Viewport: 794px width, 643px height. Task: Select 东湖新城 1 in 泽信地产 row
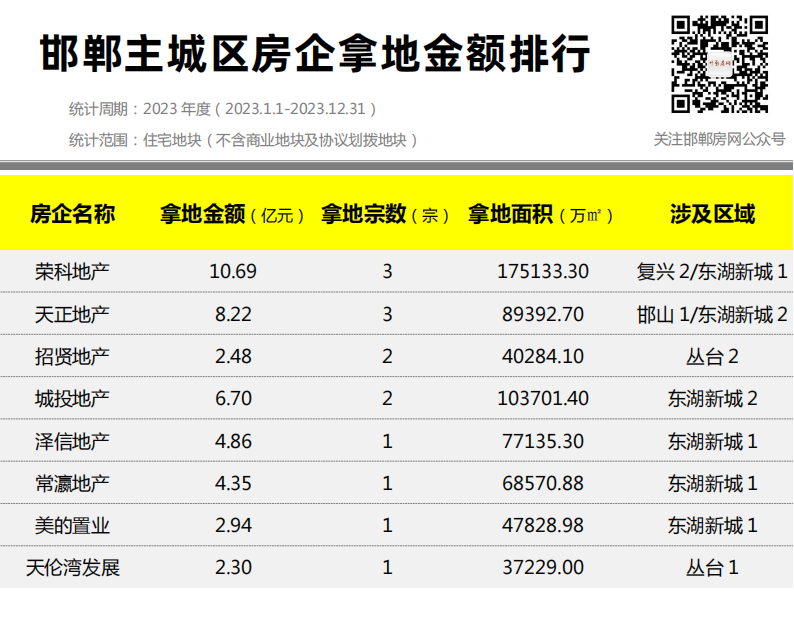(712, 442)
